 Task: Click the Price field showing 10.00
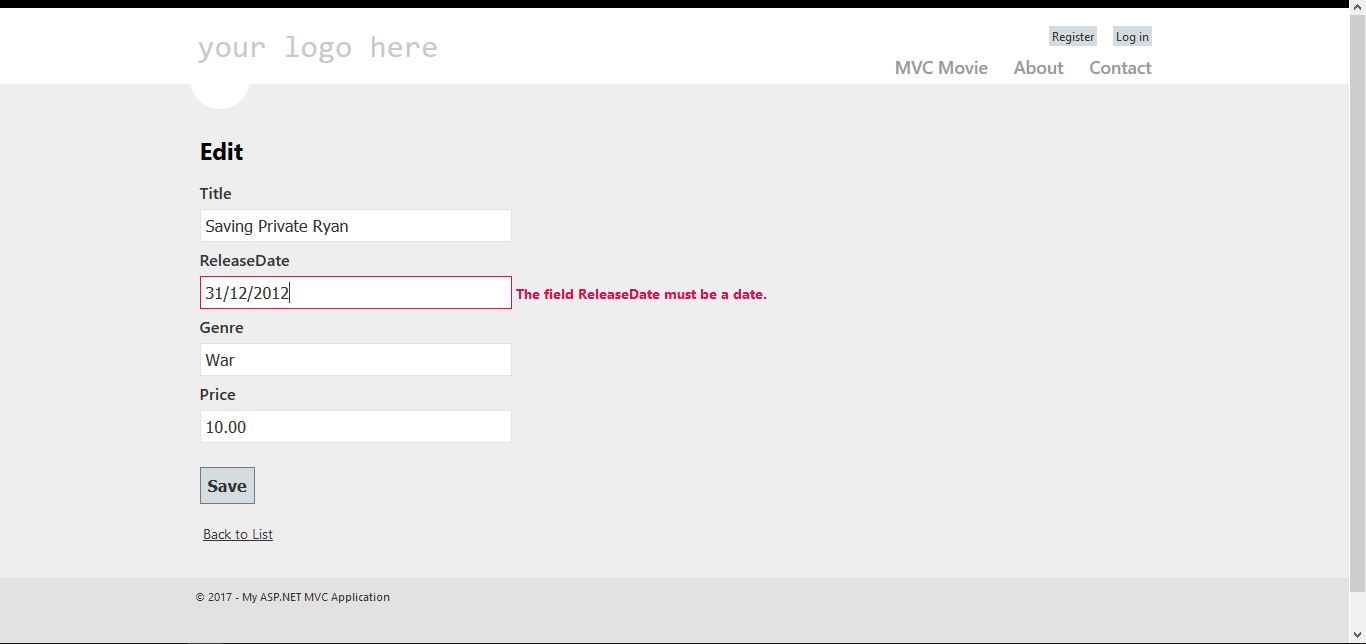click(355, 427)
